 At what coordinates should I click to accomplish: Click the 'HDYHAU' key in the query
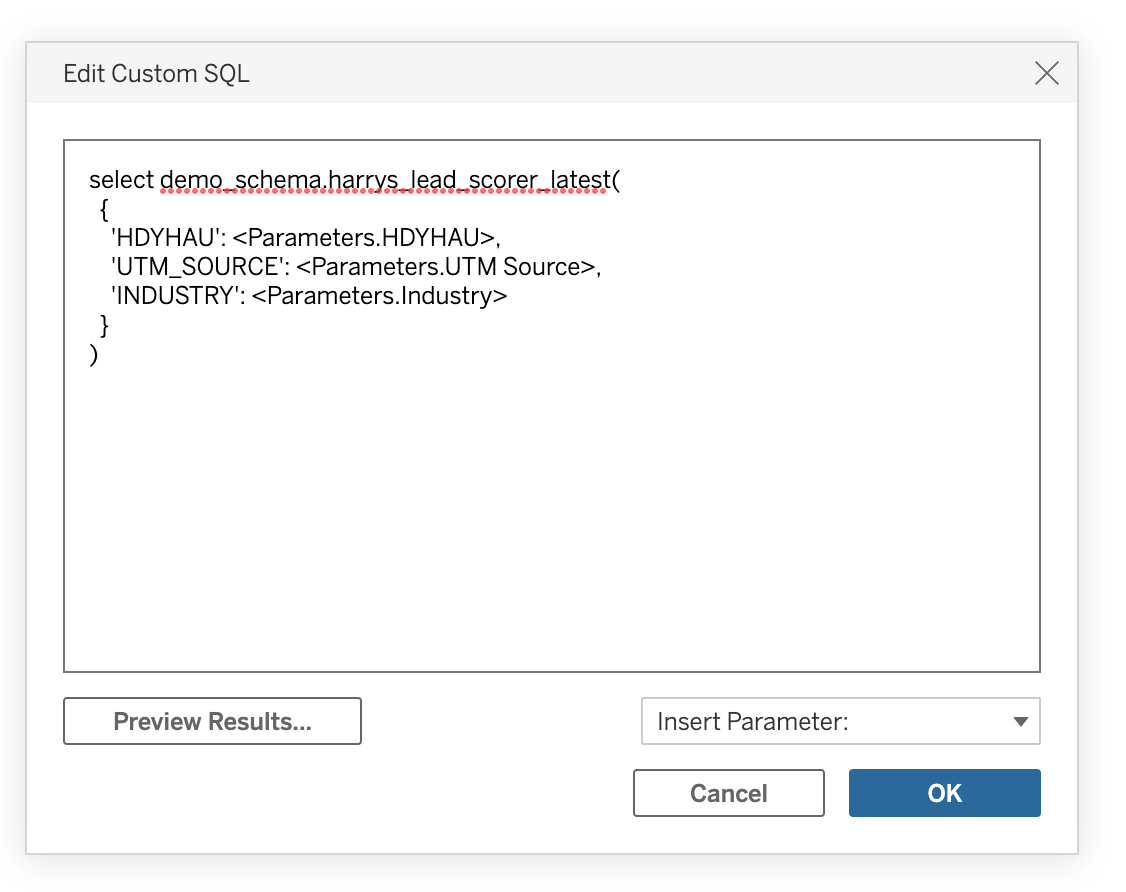pos(164,238)
